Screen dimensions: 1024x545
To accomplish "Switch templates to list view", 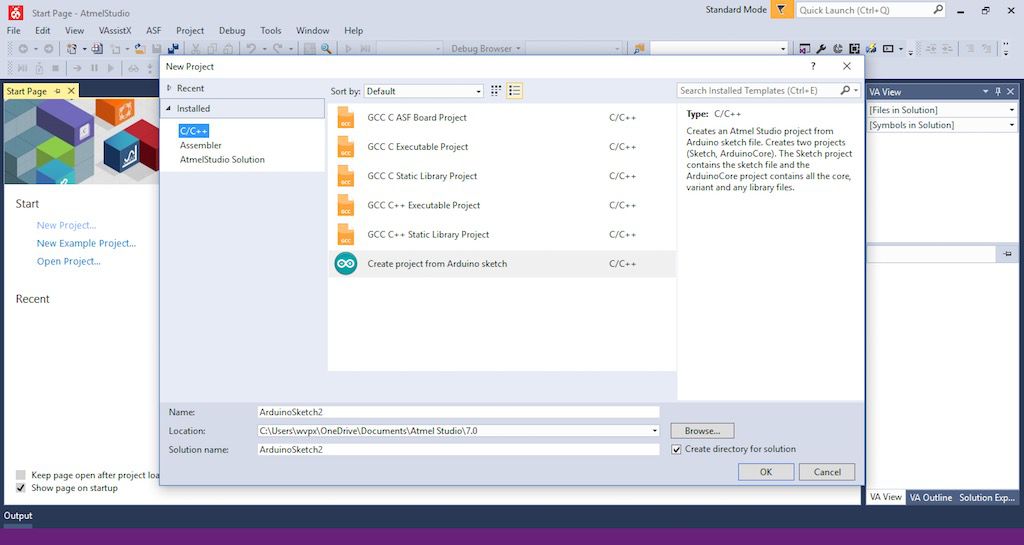I will [515, 91].
